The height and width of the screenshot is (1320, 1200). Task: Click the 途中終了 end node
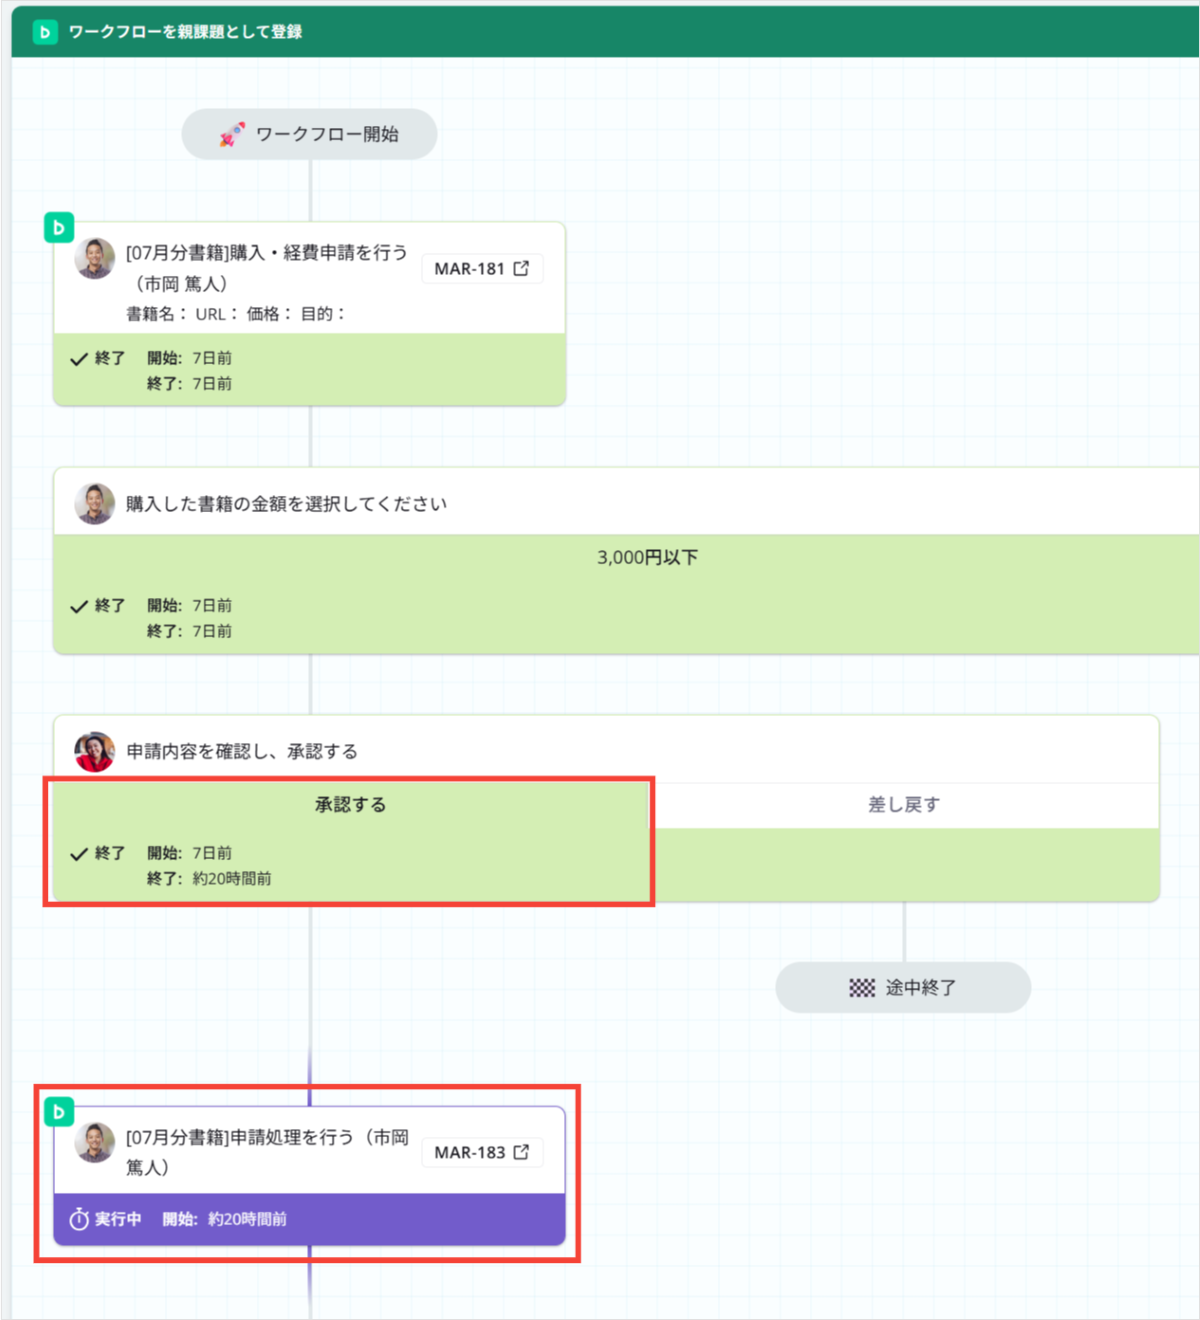click(x=903, y=988)
